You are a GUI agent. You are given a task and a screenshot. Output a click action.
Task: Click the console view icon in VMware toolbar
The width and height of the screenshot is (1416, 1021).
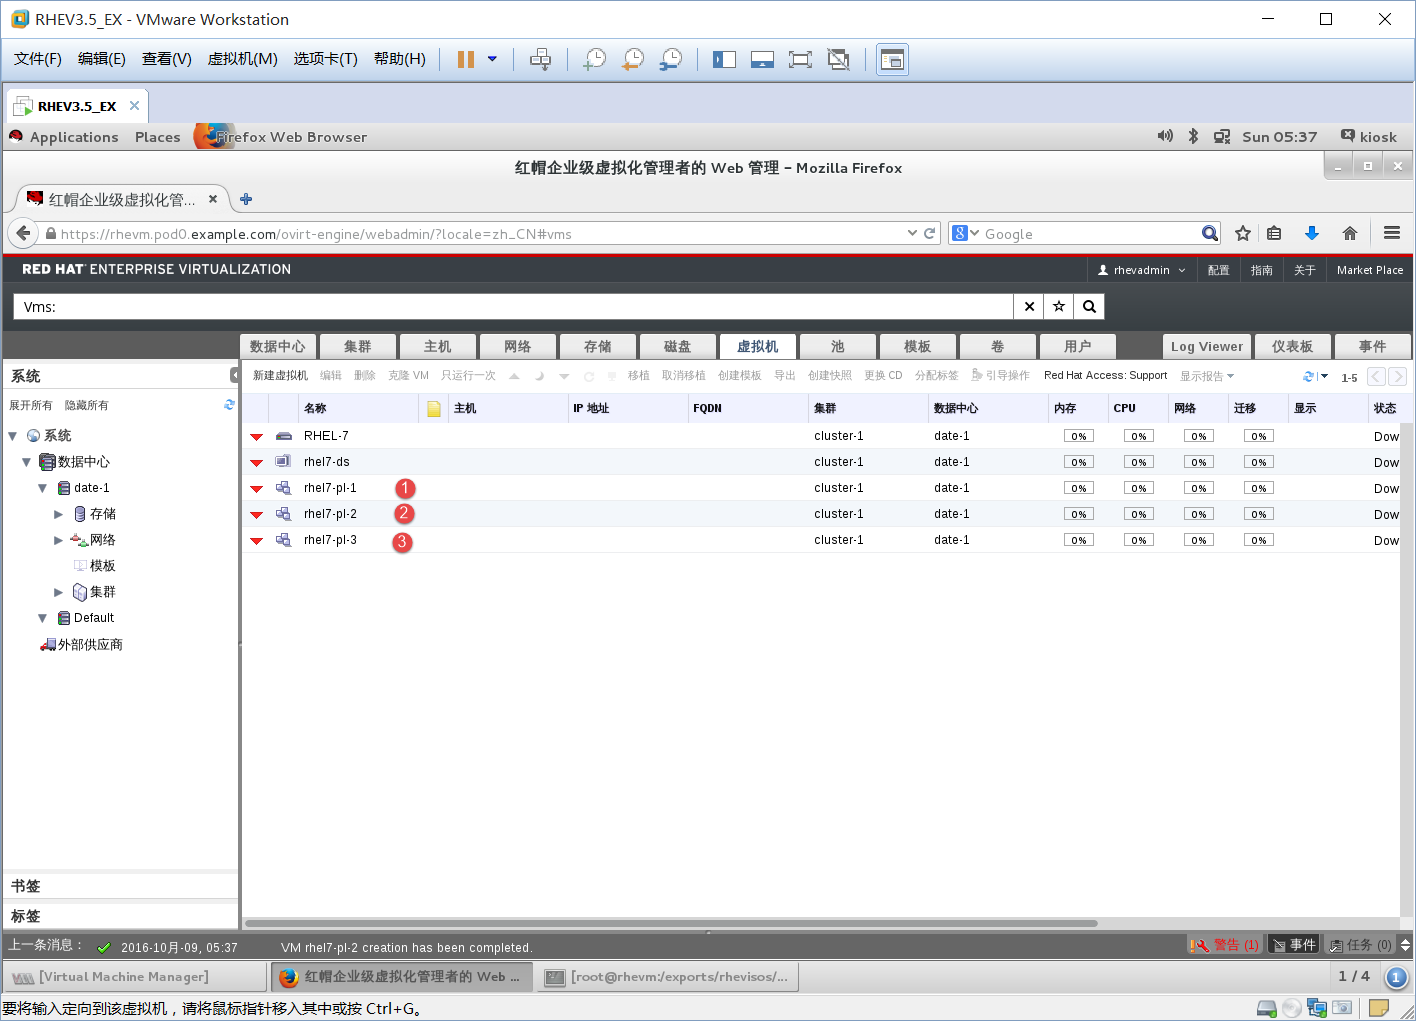[x=892, y=59]
